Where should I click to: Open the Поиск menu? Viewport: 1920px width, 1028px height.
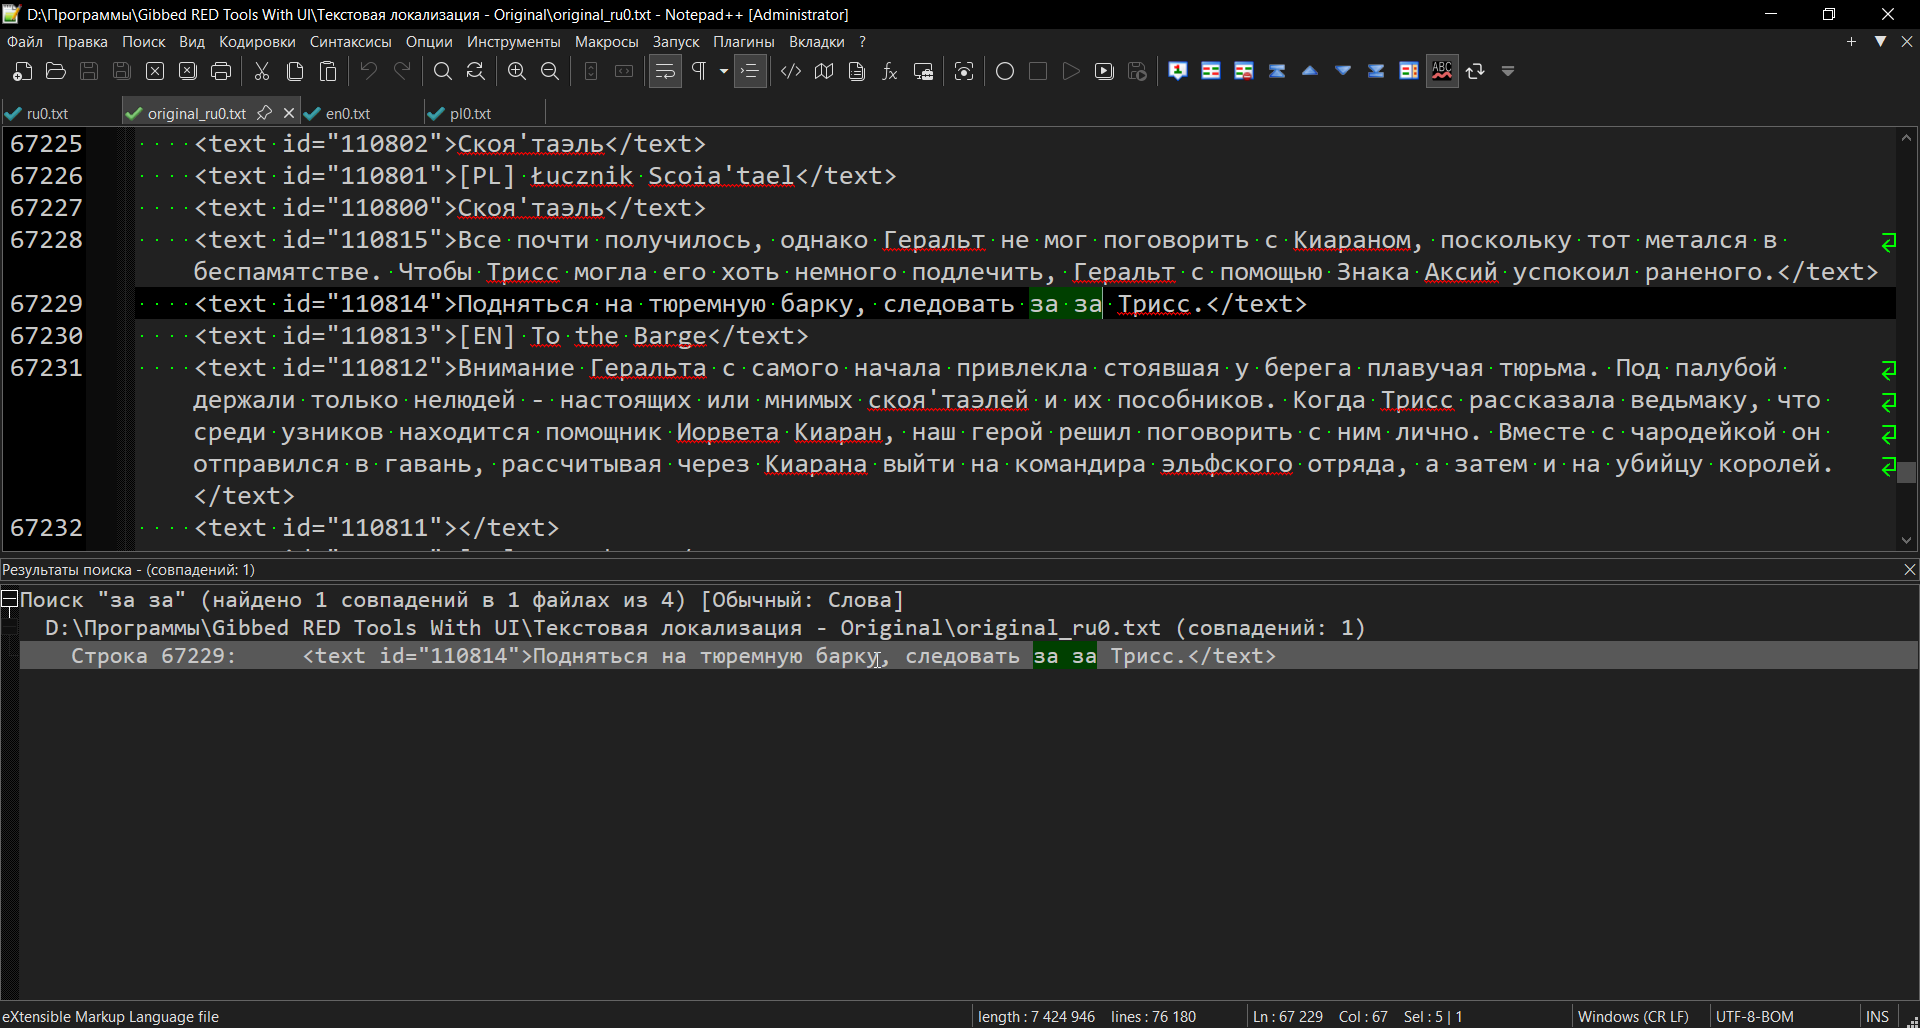pos(144,42)
